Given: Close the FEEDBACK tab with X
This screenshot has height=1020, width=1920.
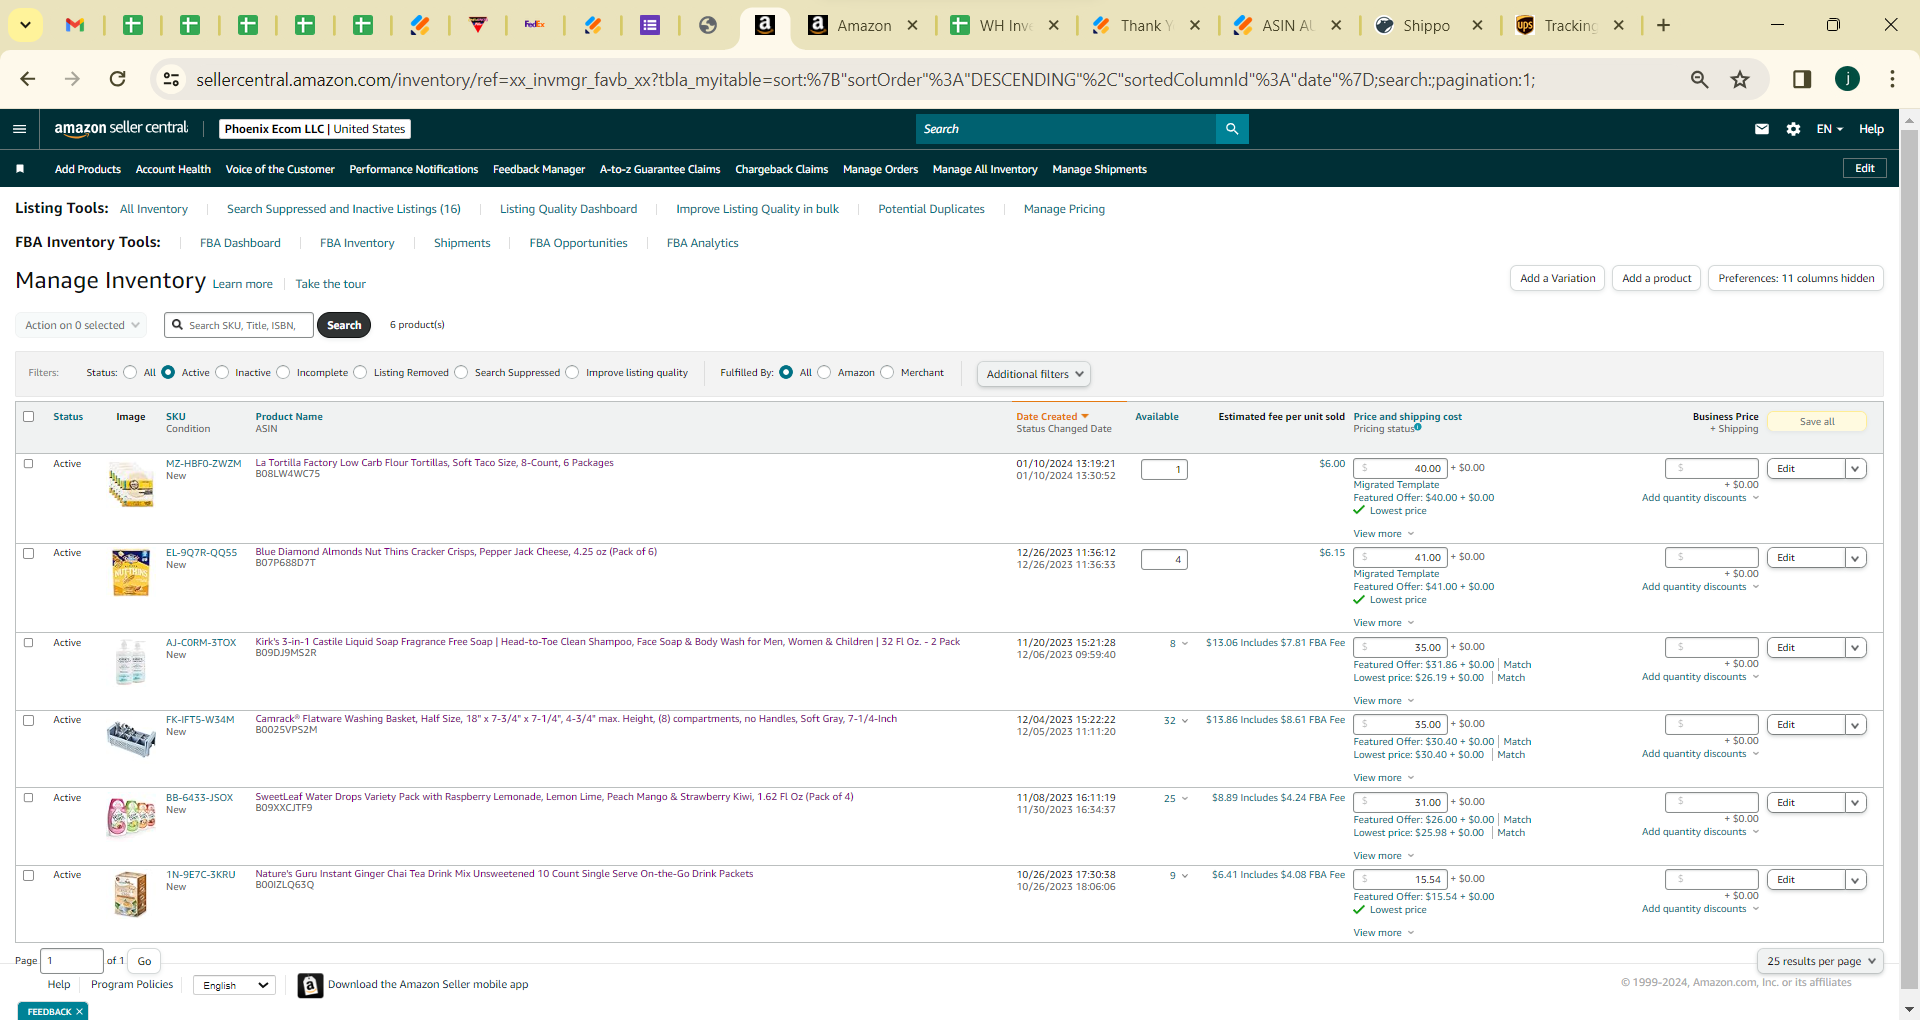Looking at the screenshot, I should tap(80, 1012).
